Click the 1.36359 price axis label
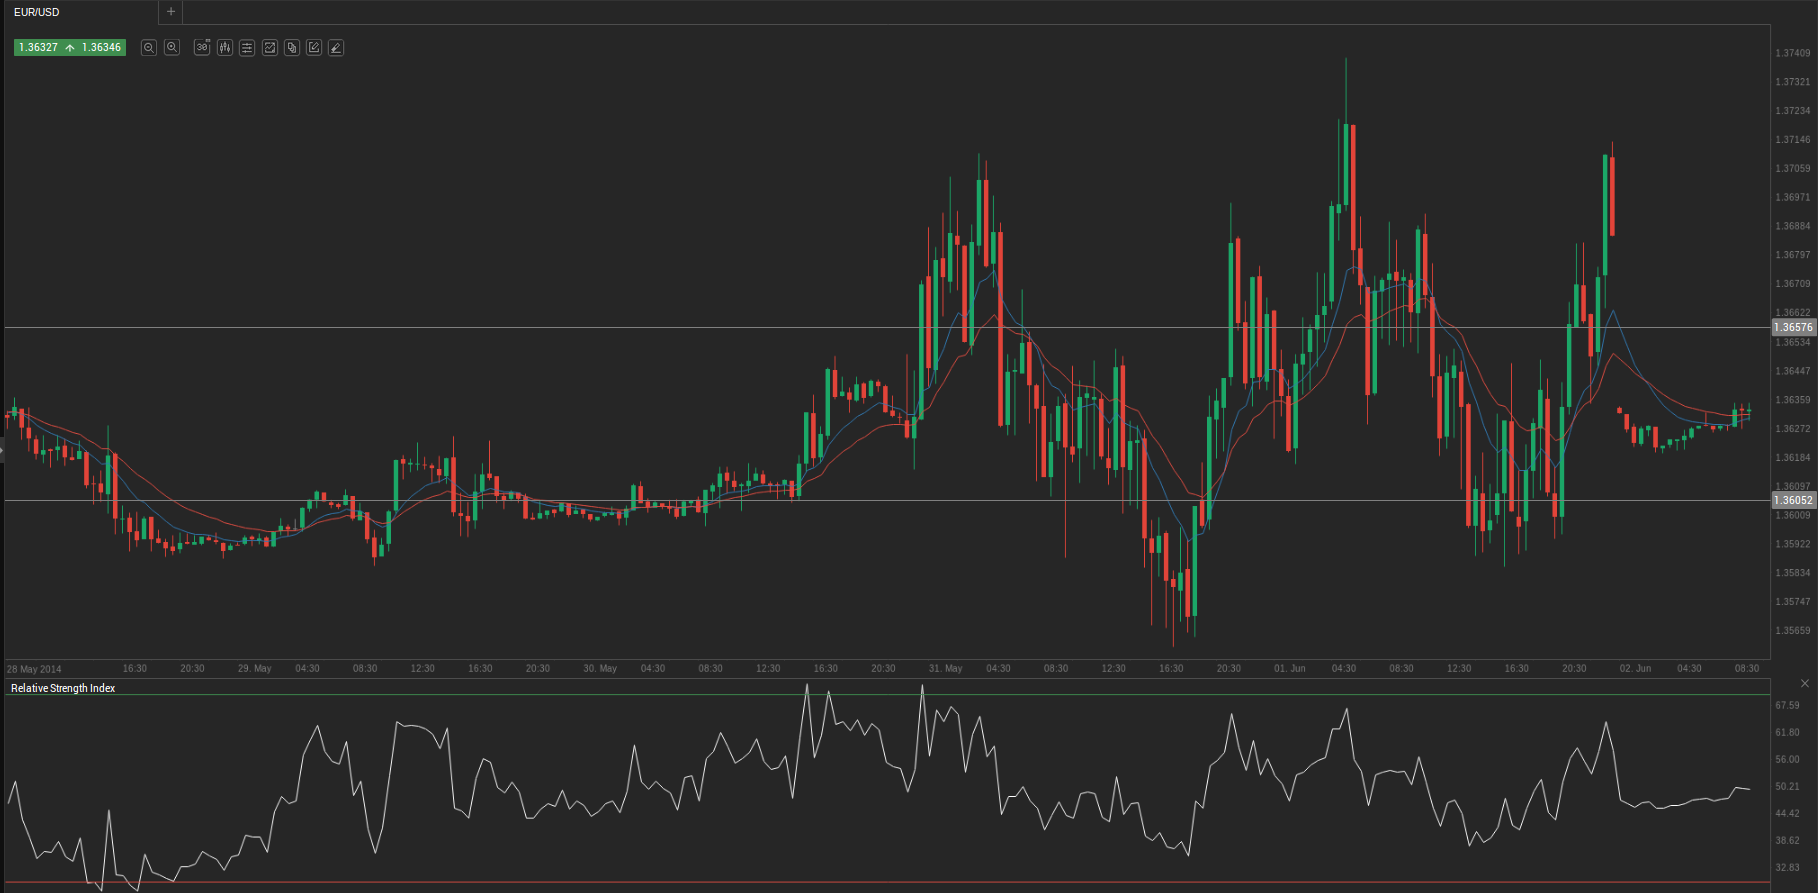Image resolution: width=1818 pixels, height=893 pixels. point(1793,400)
